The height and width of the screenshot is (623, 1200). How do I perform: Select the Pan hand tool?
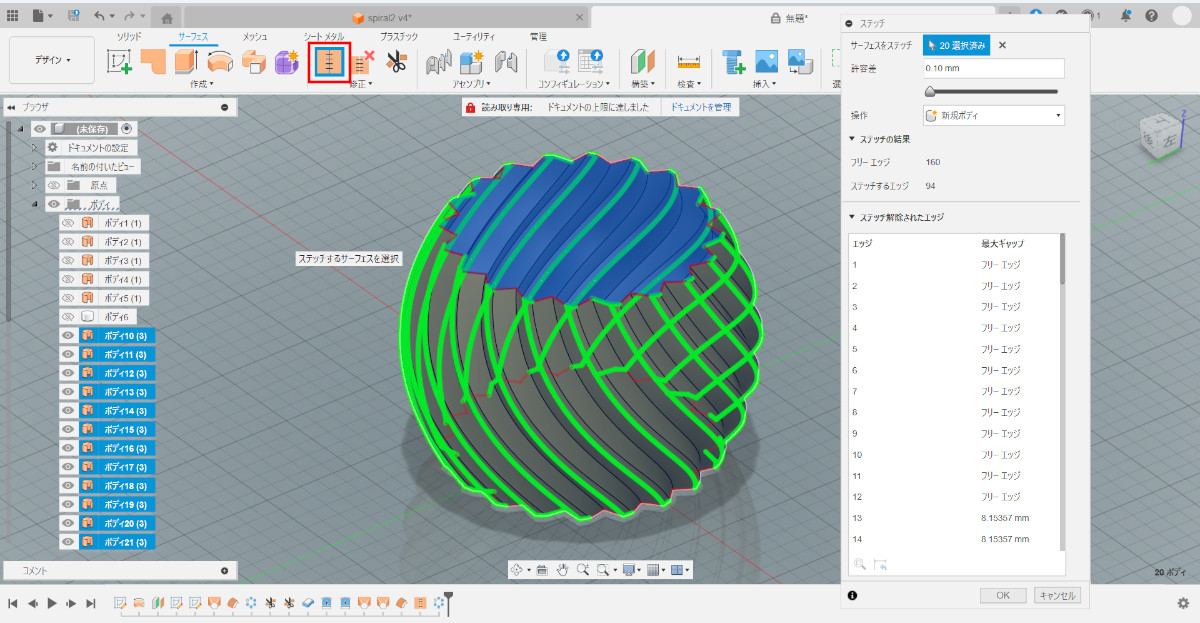pos(562,570)
